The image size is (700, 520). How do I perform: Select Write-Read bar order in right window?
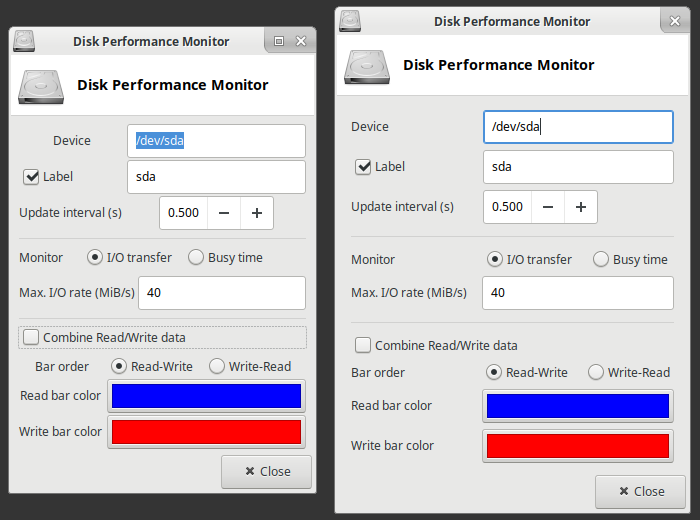click(596, 372)
